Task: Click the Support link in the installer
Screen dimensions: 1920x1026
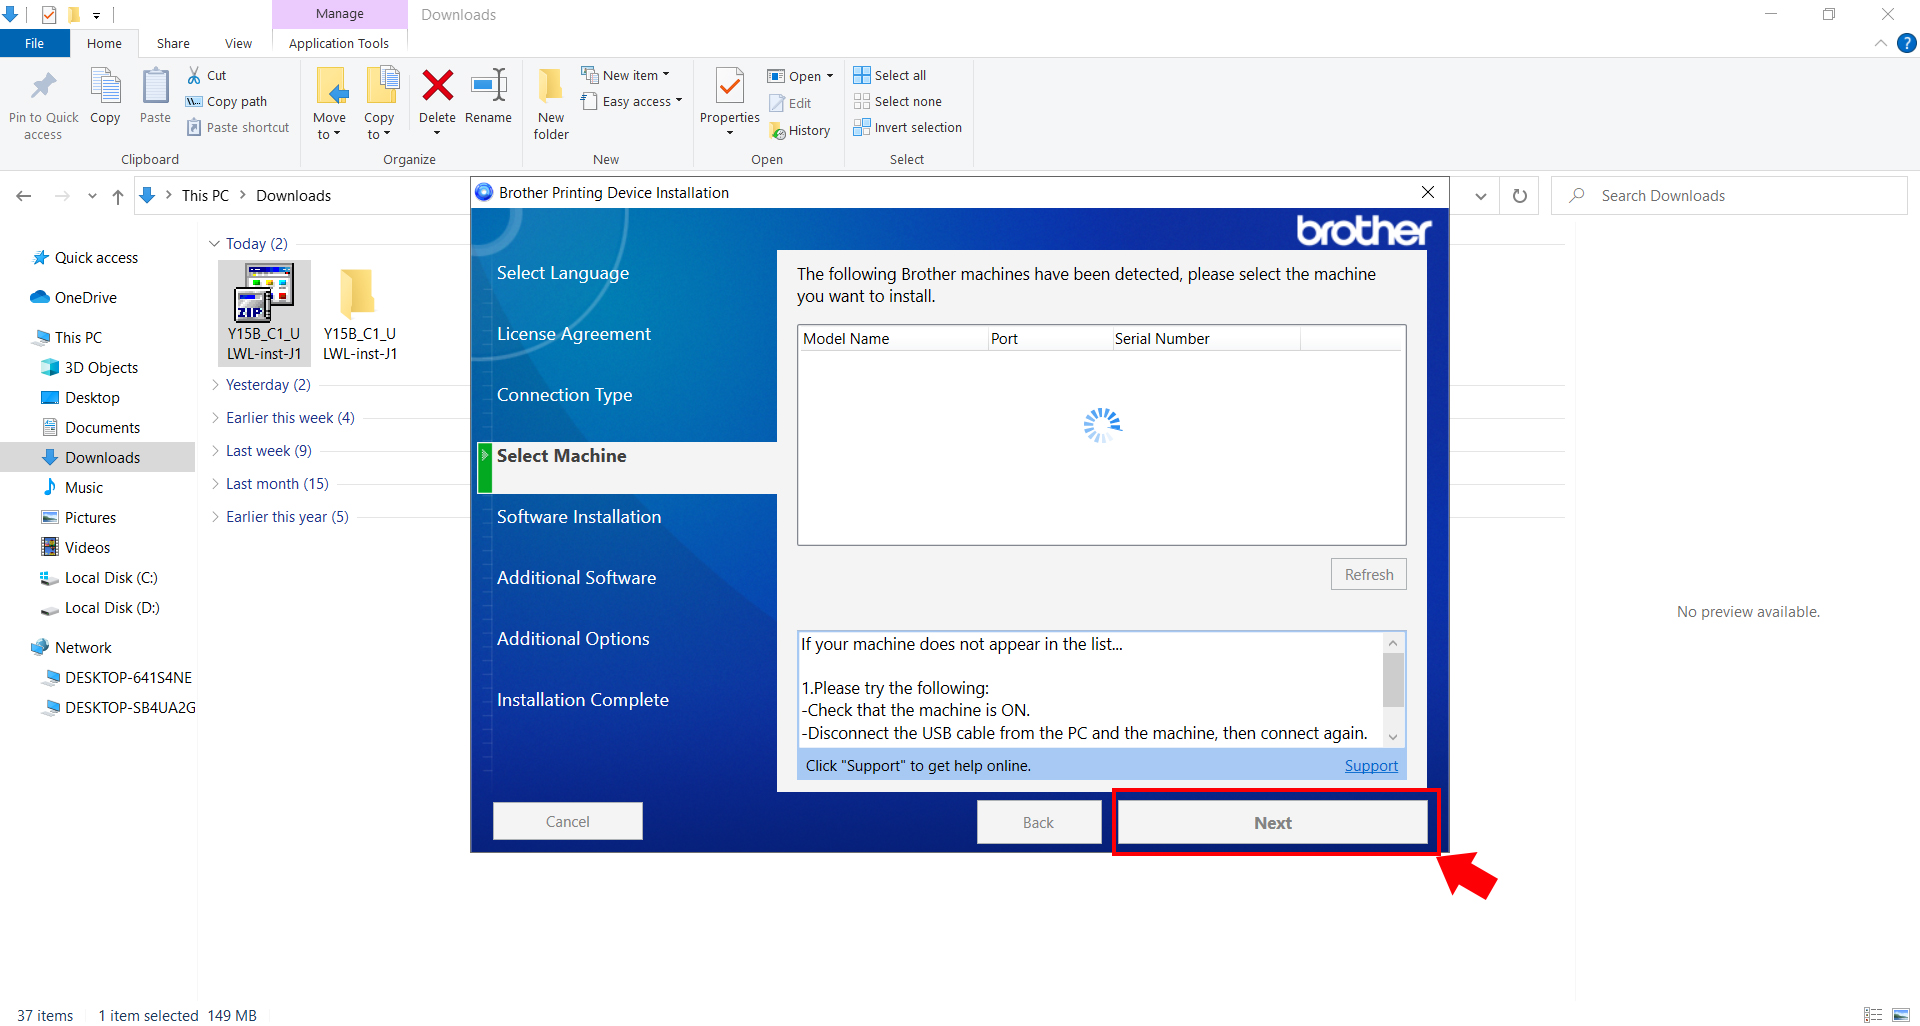Action: 1371,765
